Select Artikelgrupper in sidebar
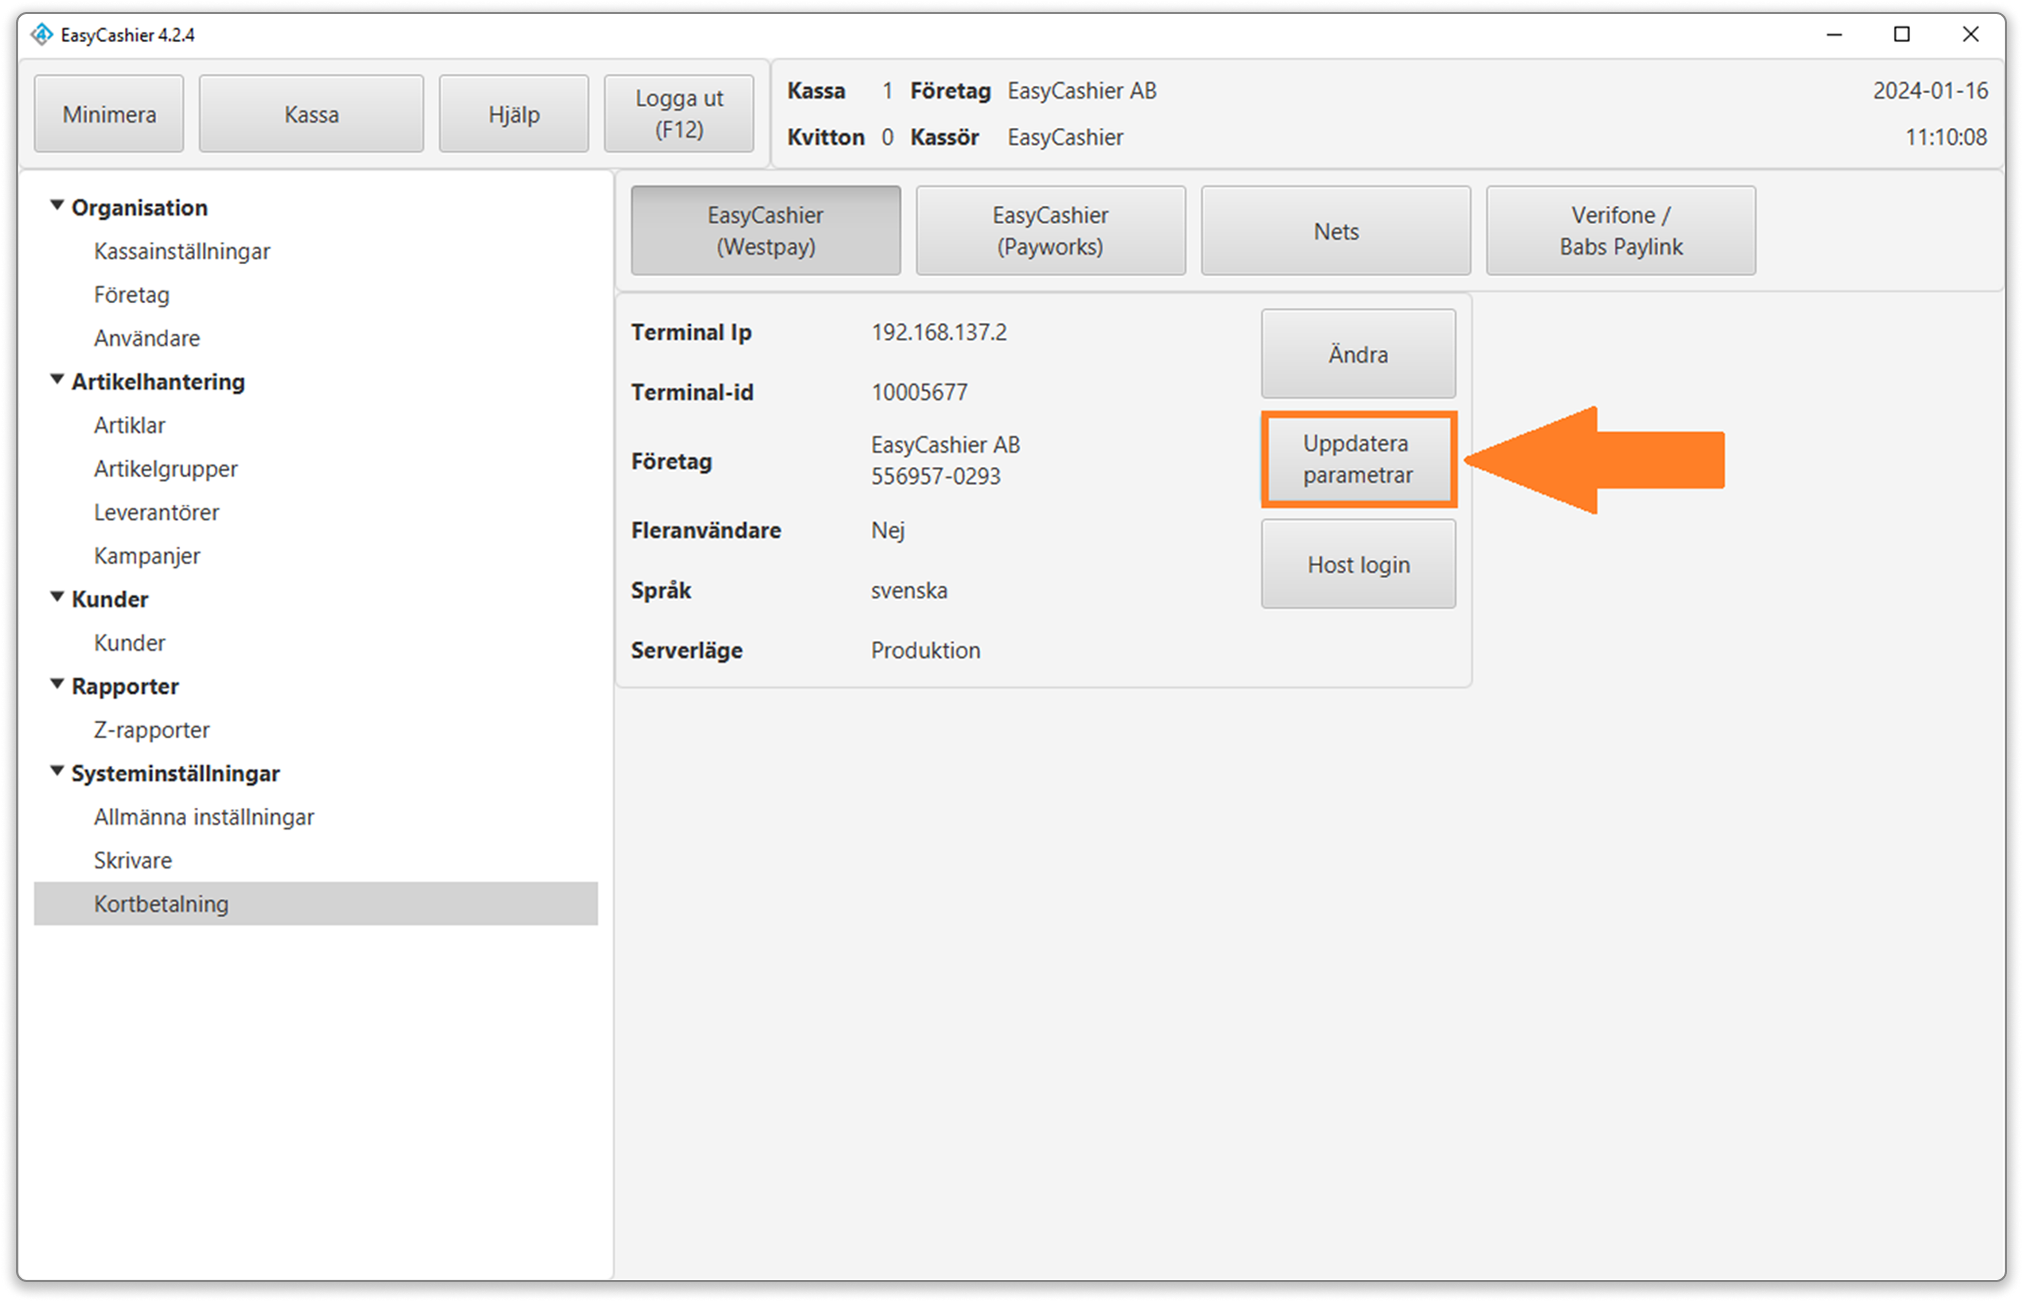This screenshot has height=1302, width=2023. pos(166,469)
